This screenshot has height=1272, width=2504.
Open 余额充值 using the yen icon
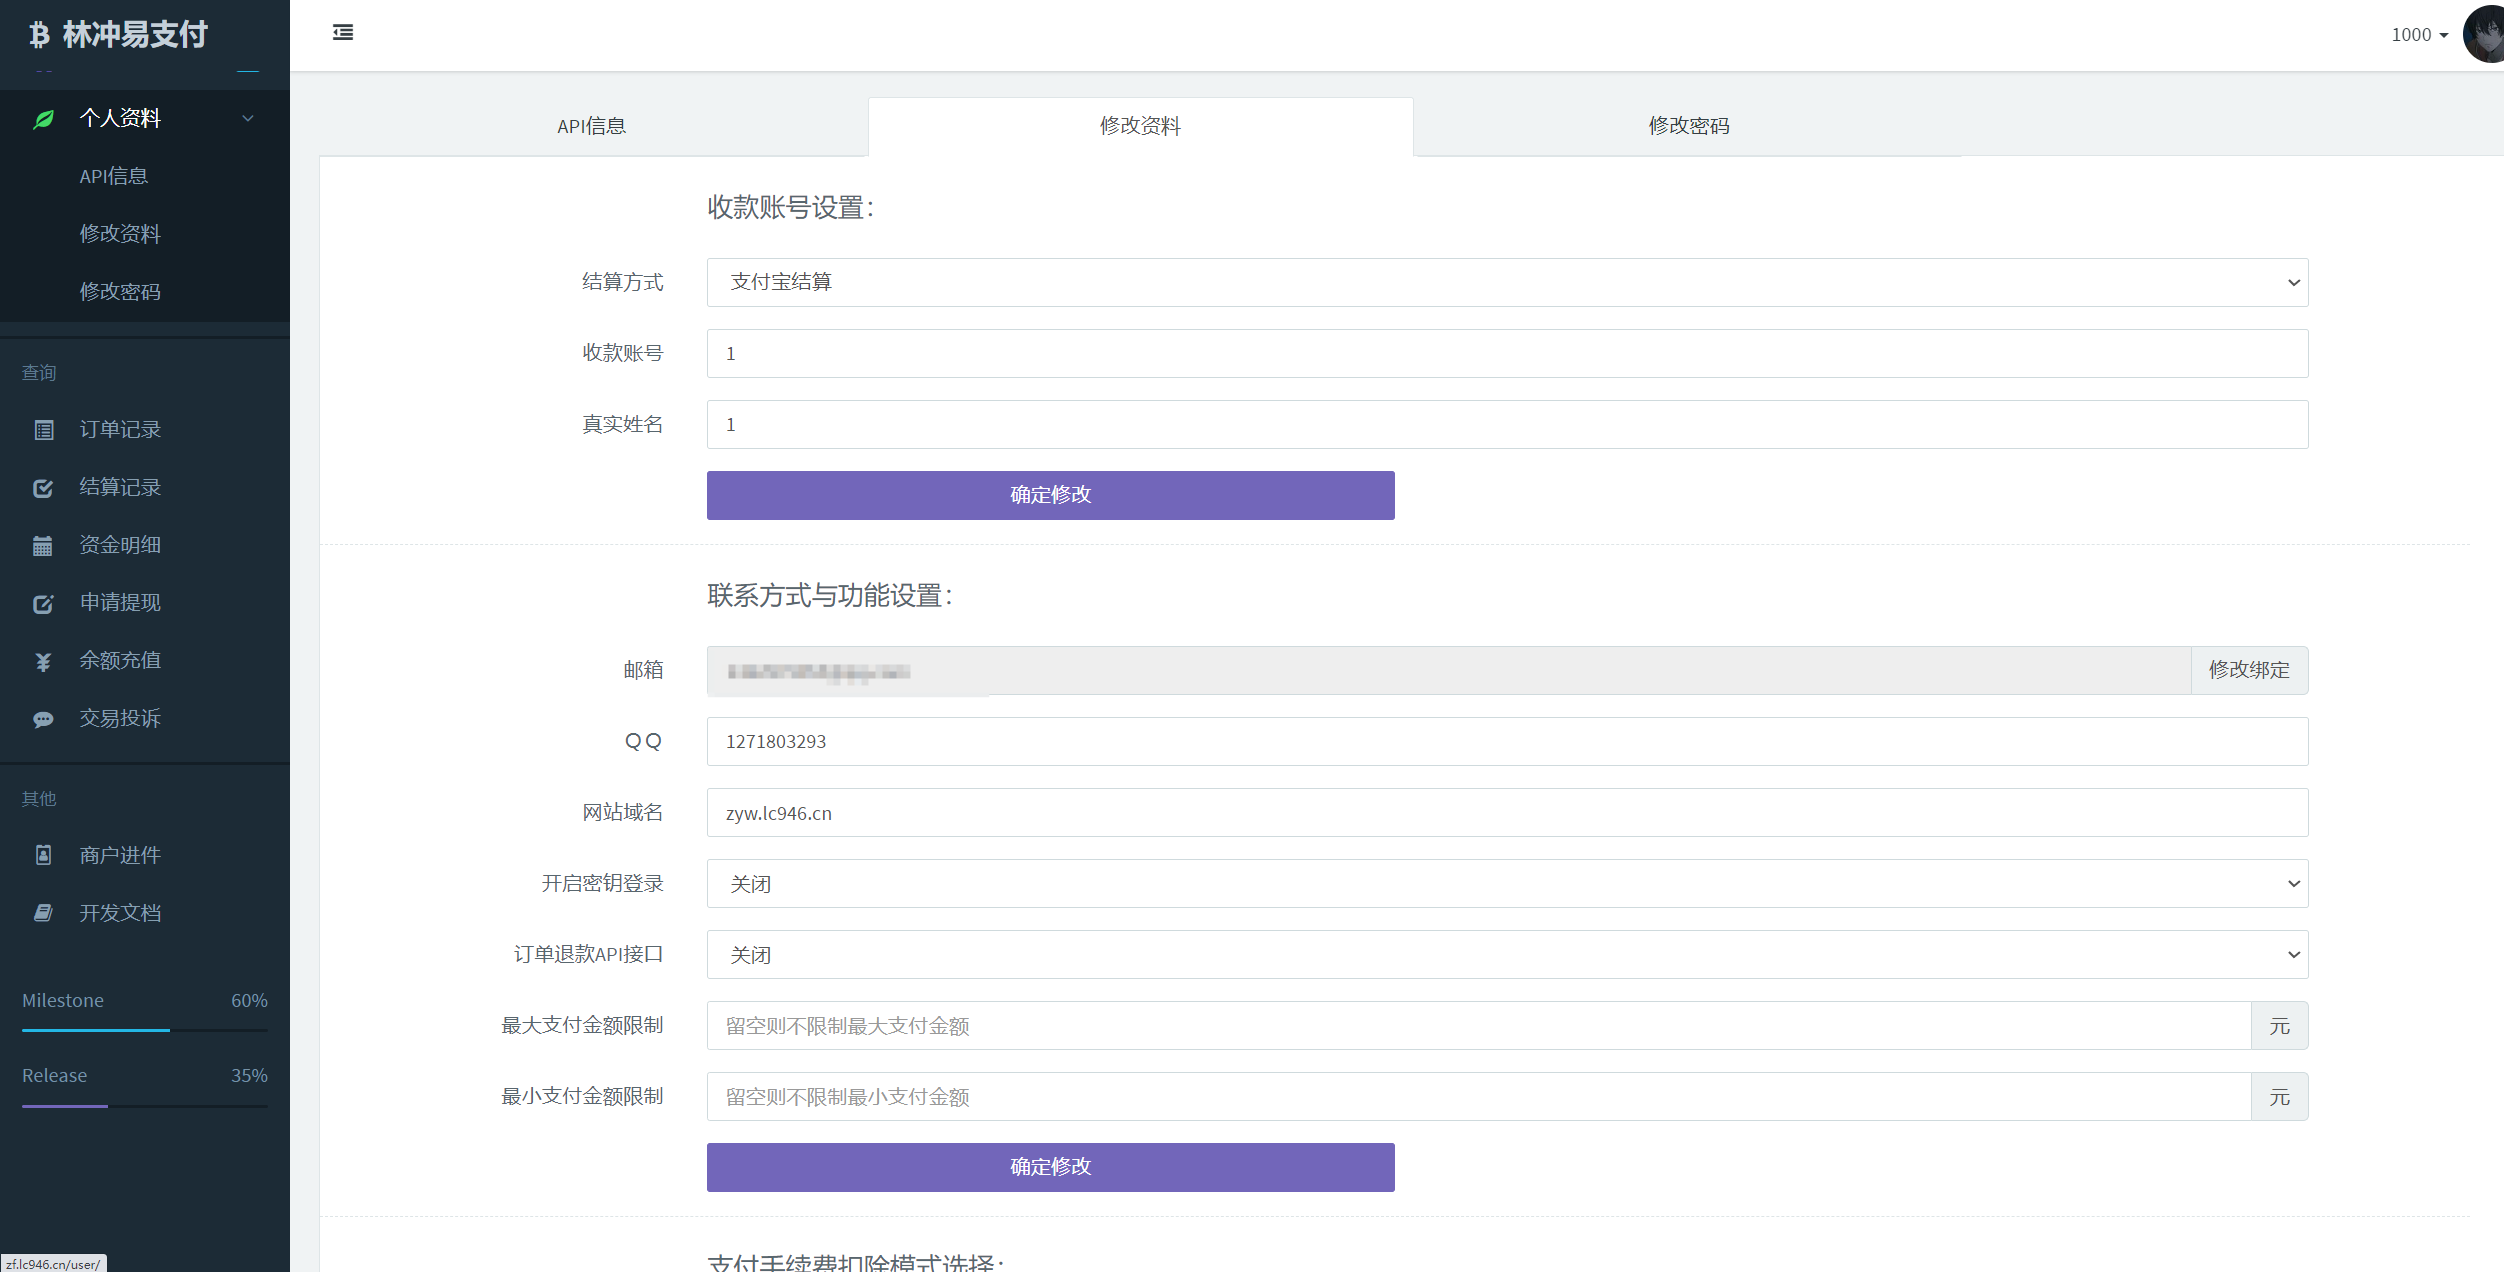pyautogui.click(x=43, y=660)
